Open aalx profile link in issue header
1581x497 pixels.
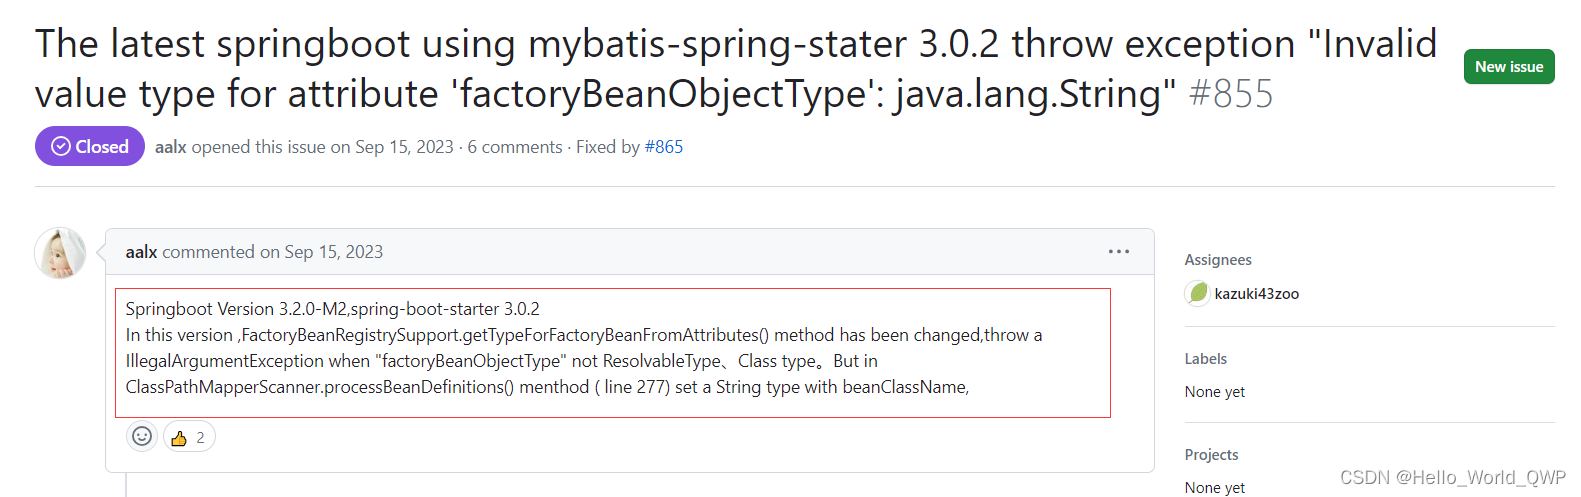point(171,147)
